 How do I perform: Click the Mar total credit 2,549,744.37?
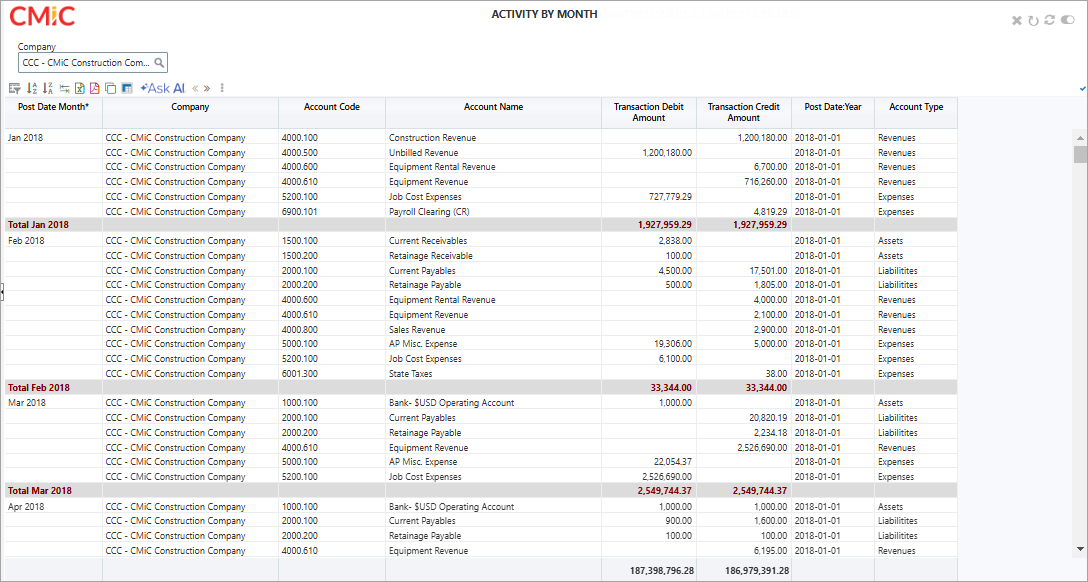pyautogui.click(x=760, y=490)
